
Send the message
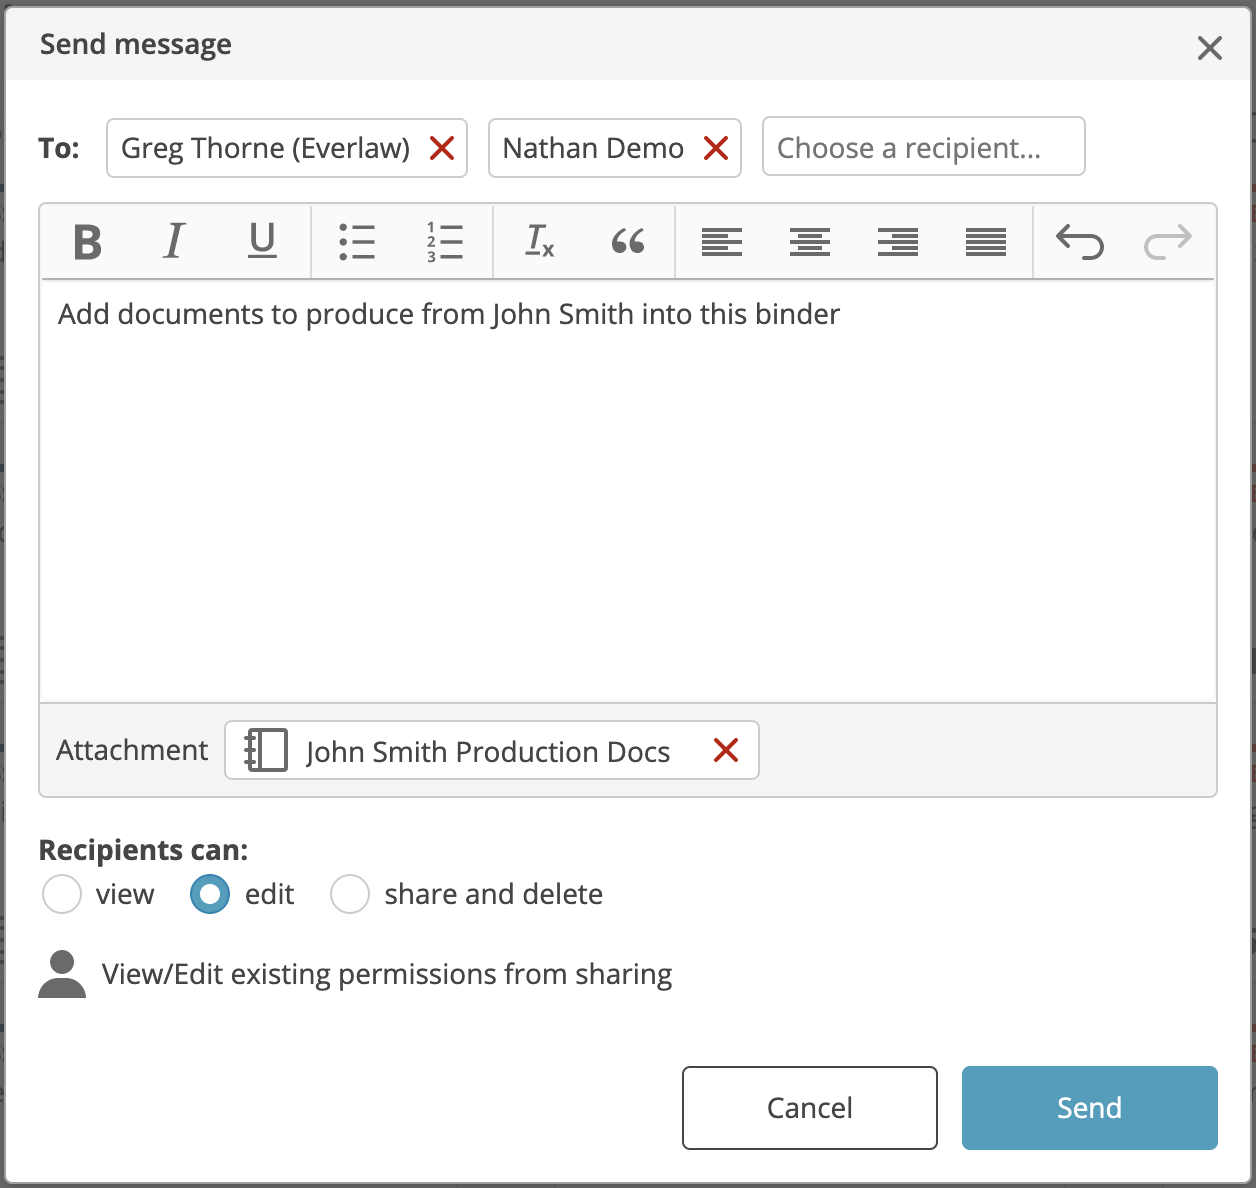(x=1088, y=1107)
